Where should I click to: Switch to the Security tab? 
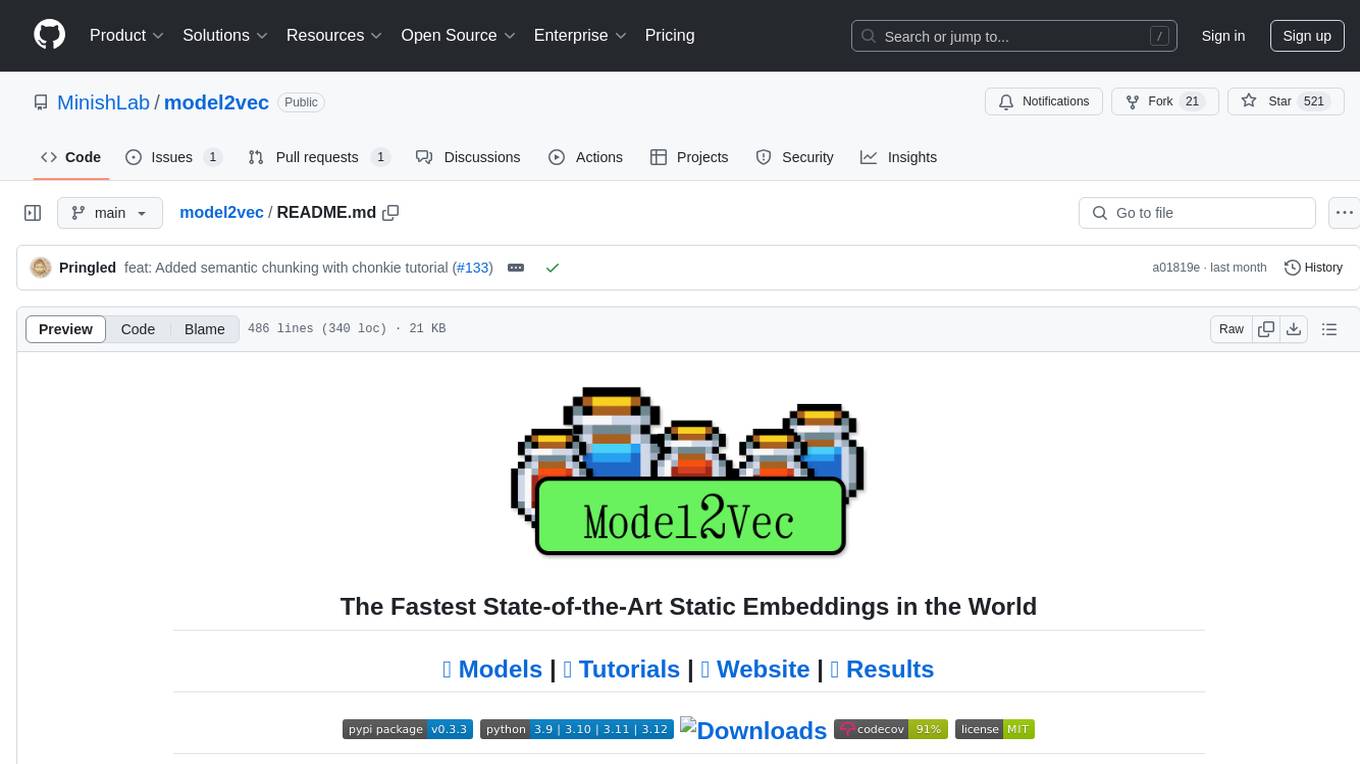[795, 157]
